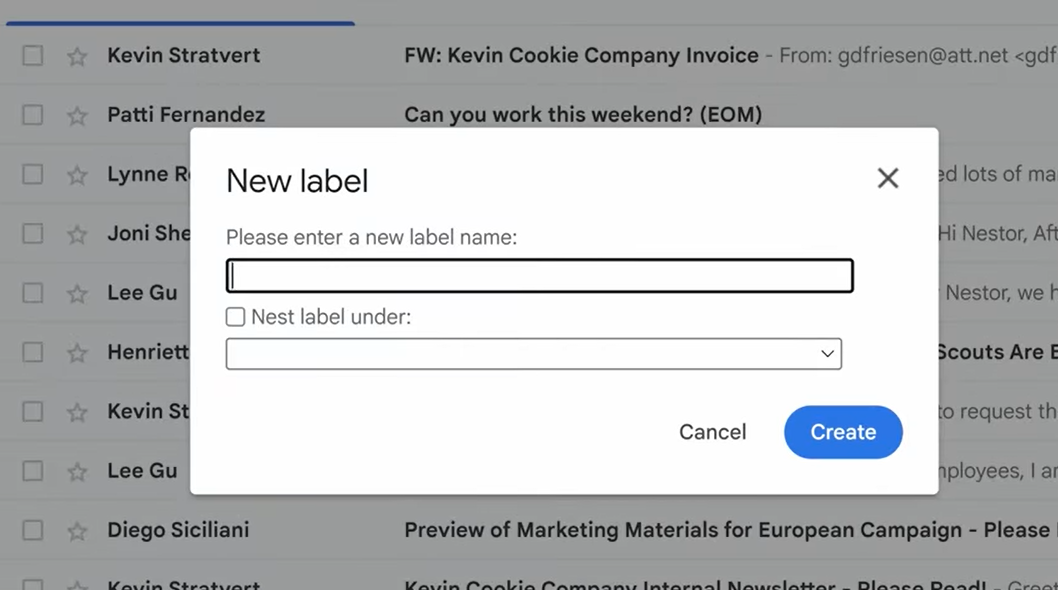Select Diego Siciliani's email checkbox
The image size is (1058, 590).
click(33, 530)
